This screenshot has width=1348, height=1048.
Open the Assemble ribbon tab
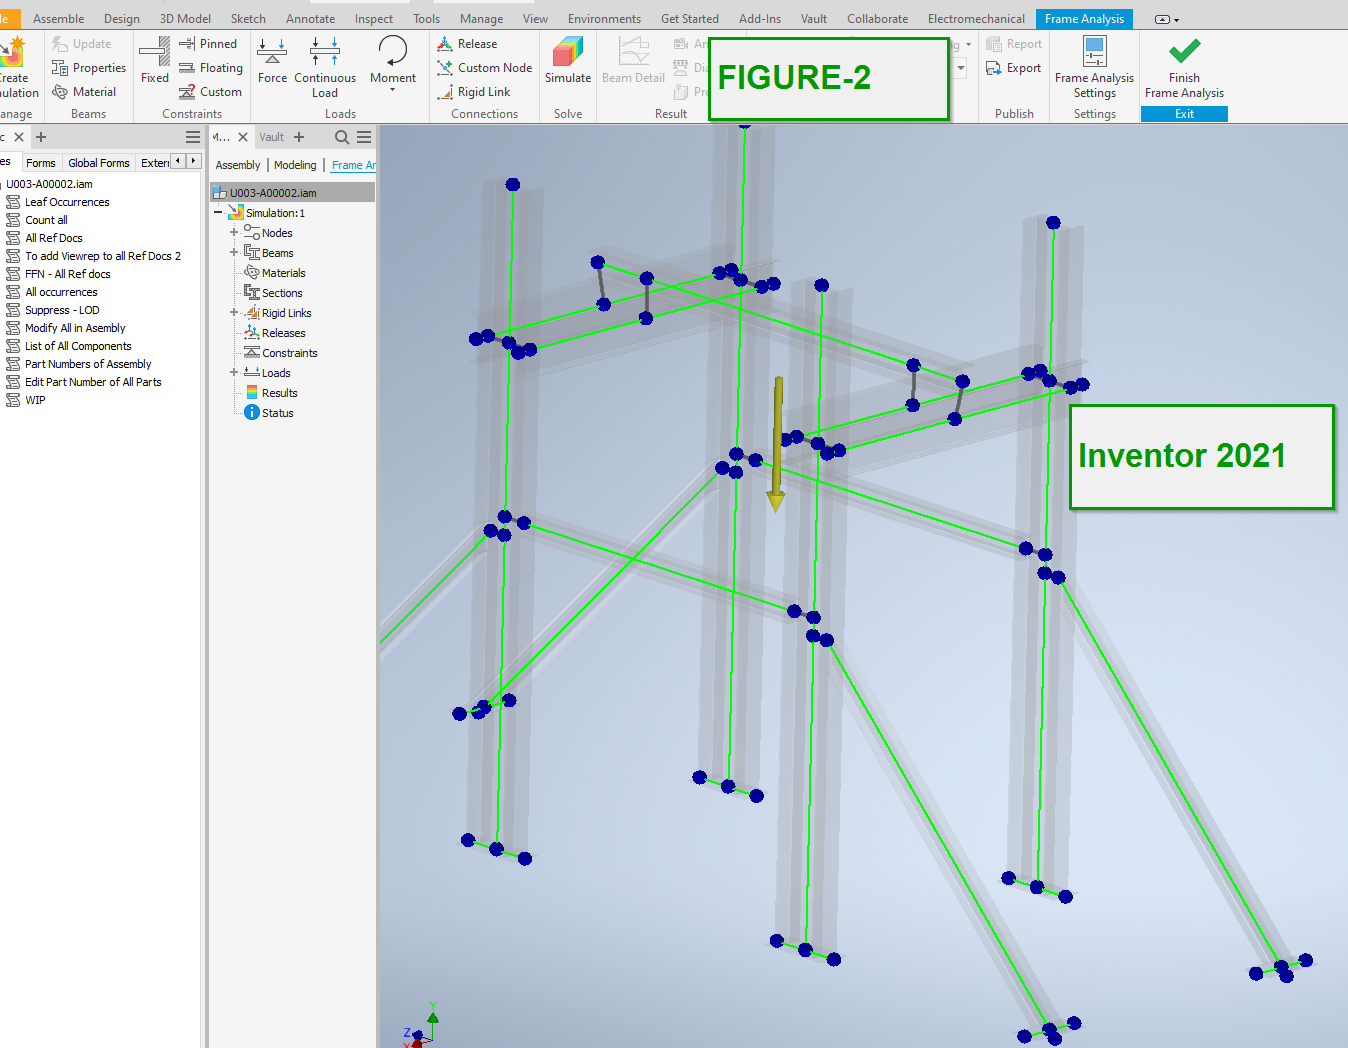[58, 19]
